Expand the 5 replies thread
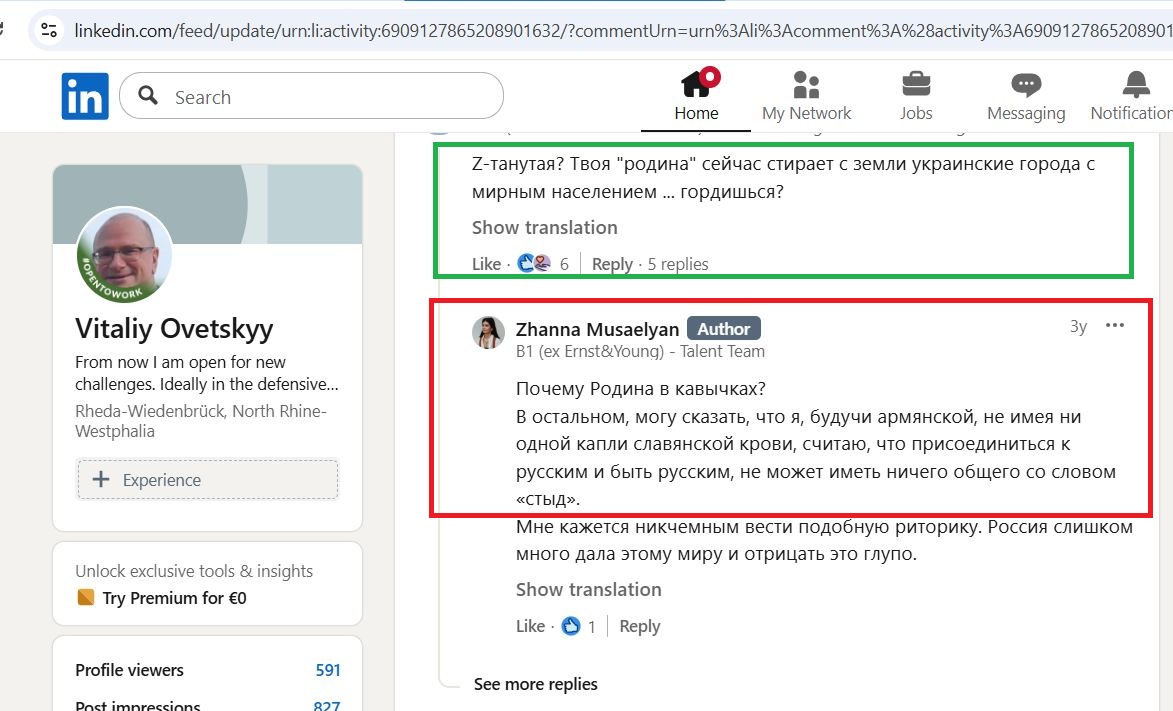The height and width of the screenshot is (711, 1173). [680, 264]
